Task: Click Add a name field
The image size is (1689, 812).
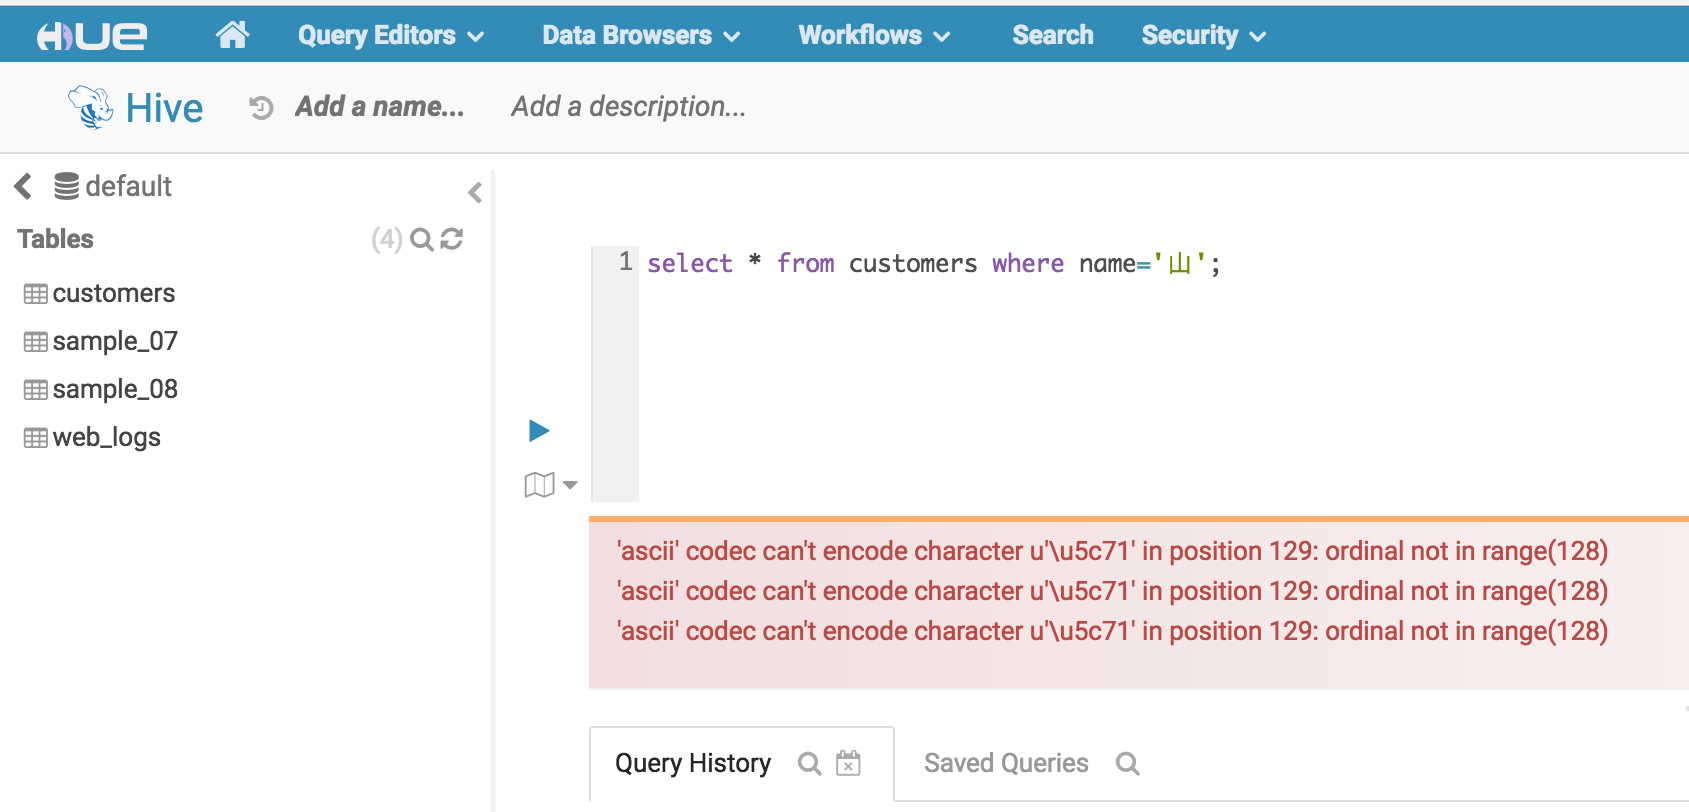Action: pyautogui.click(x=379, y=107)
